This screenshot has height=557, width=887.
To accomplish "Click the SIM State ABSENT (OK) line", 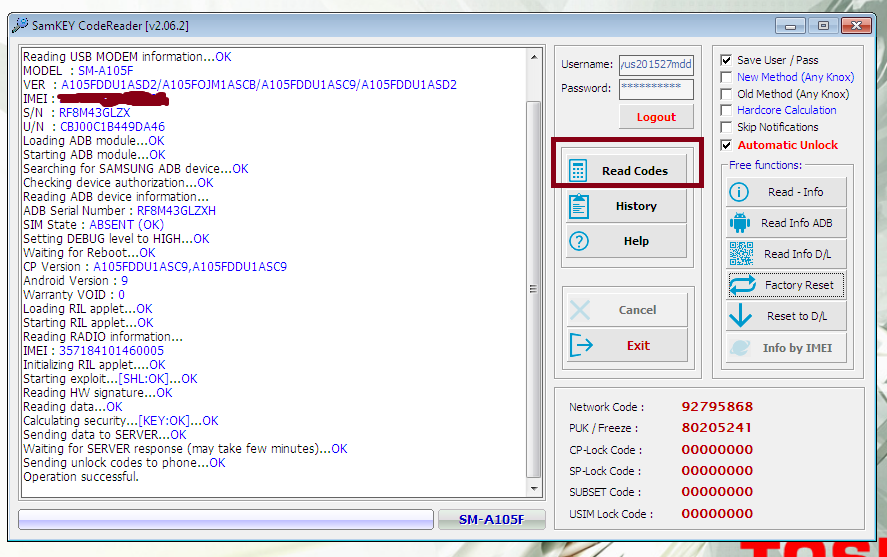I will coord(93,225).
